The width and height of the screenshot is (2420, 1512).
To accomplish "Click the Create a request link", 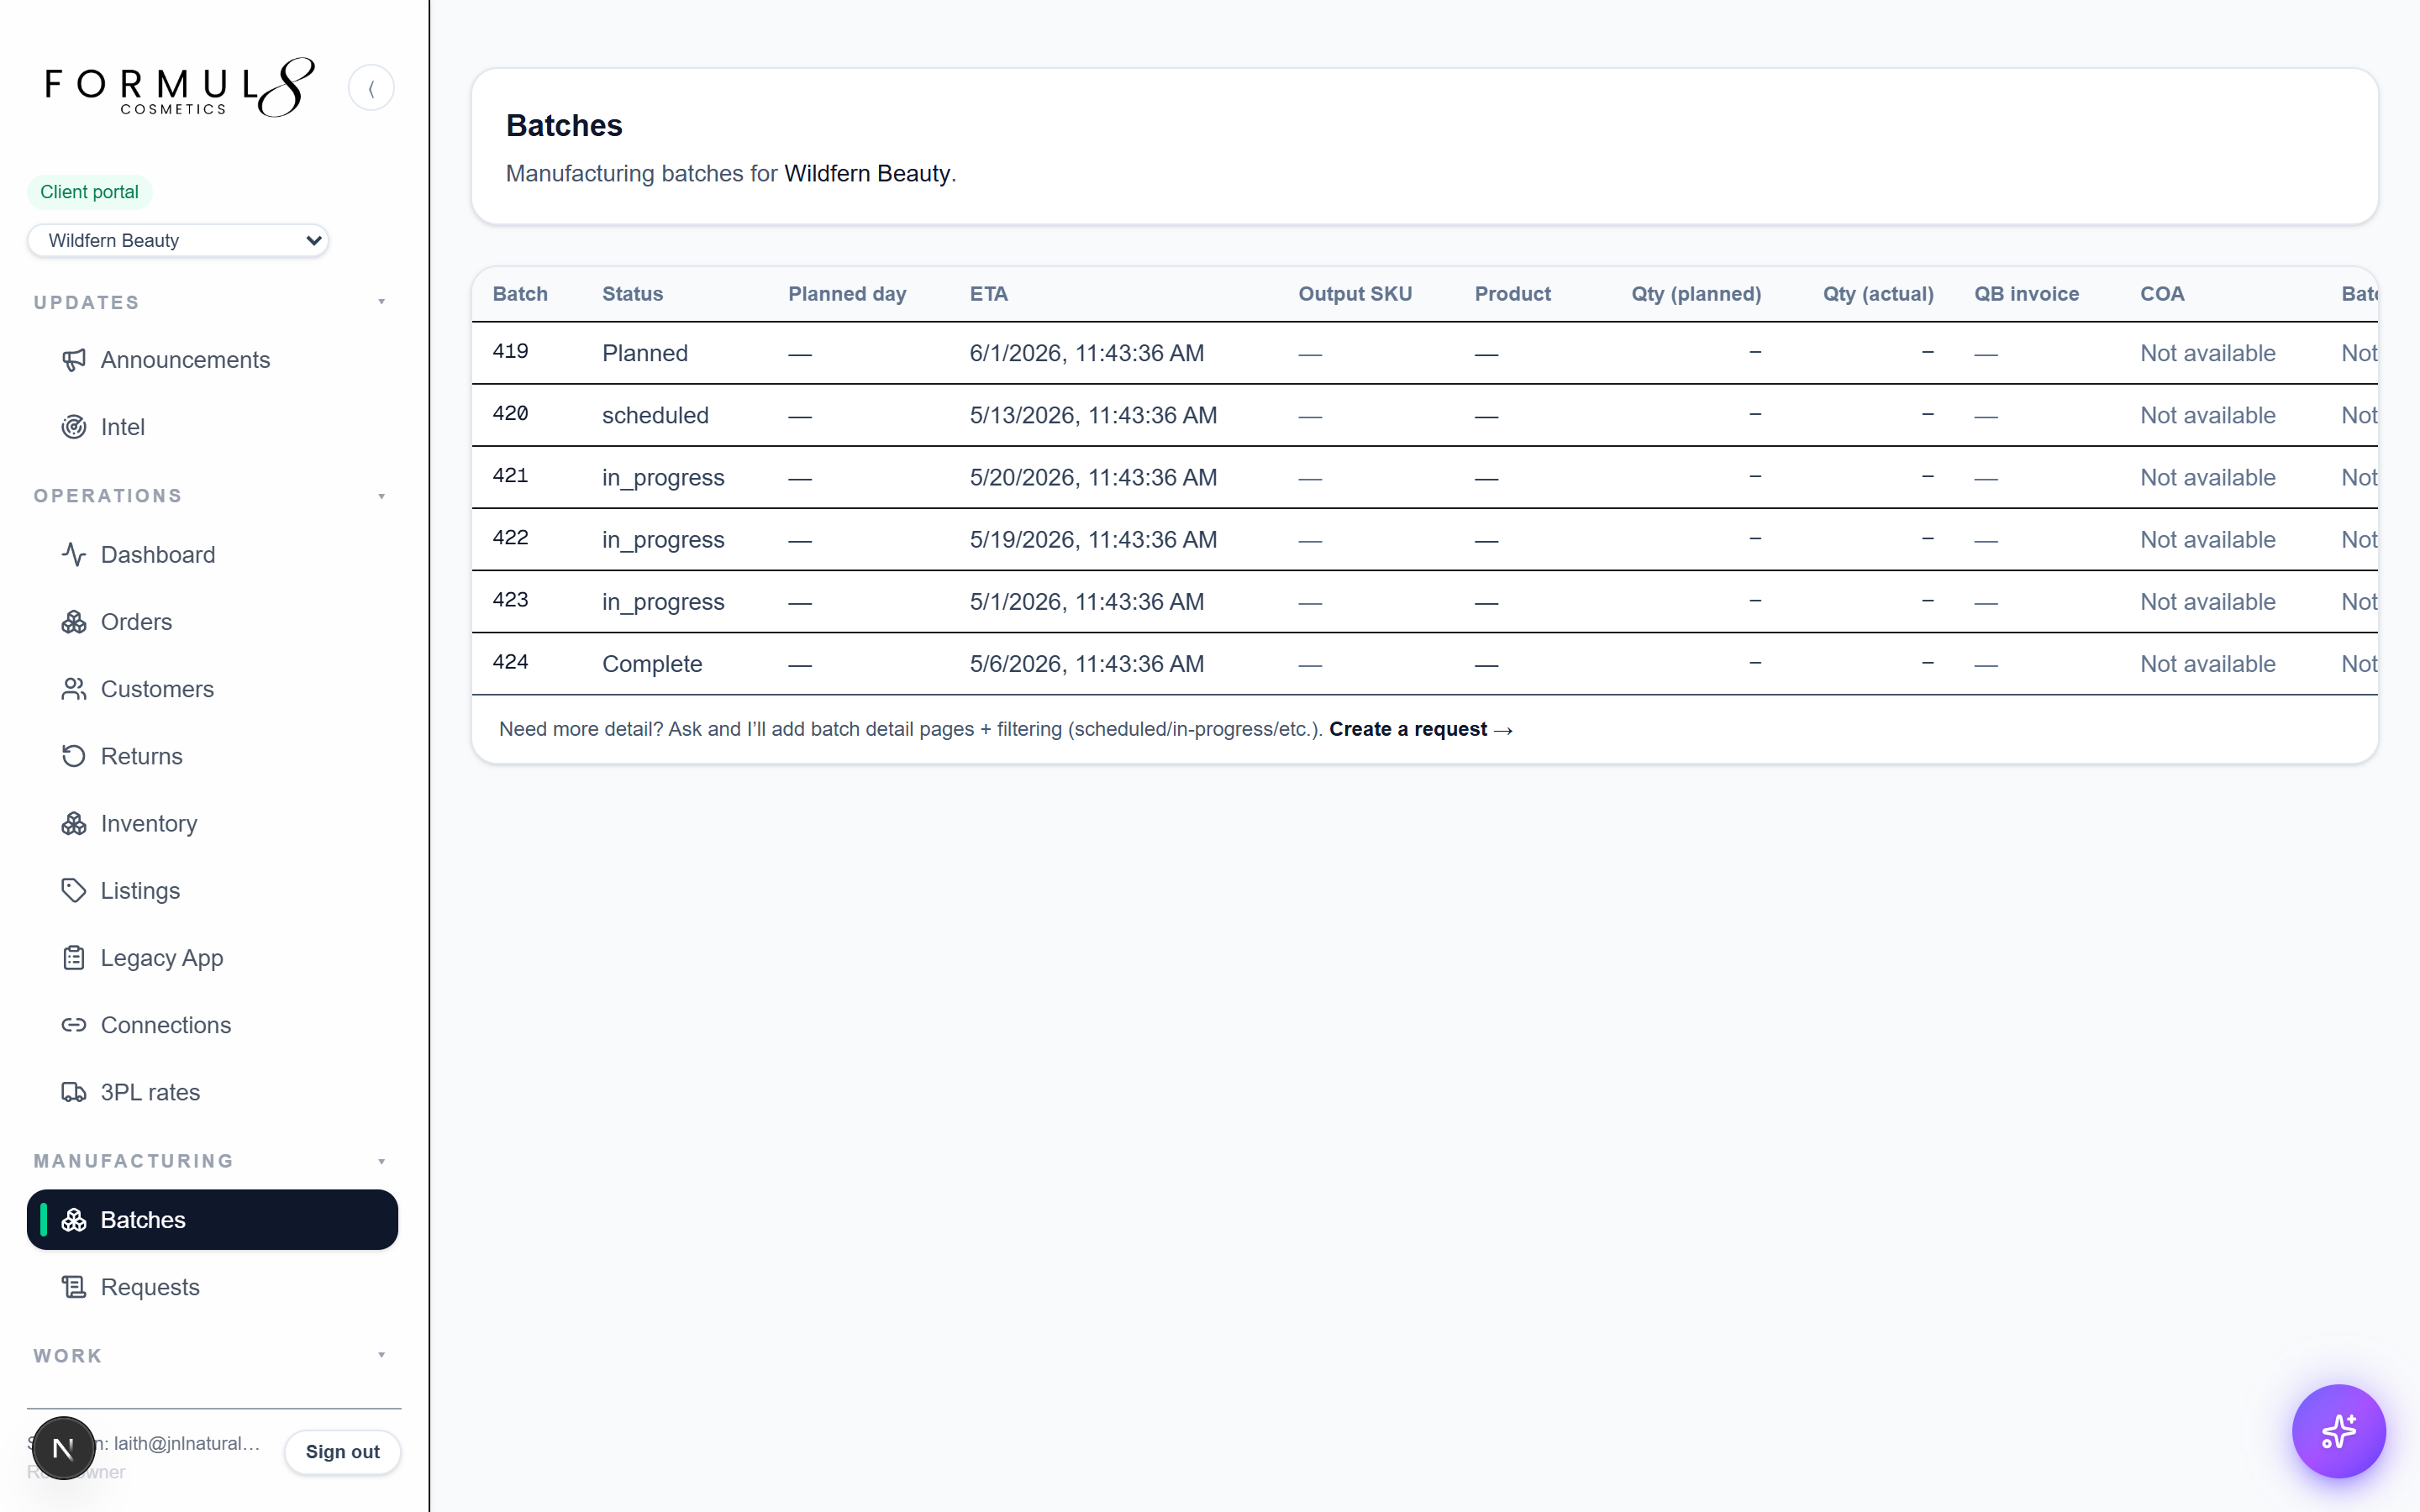I will tap(1420, 729).
